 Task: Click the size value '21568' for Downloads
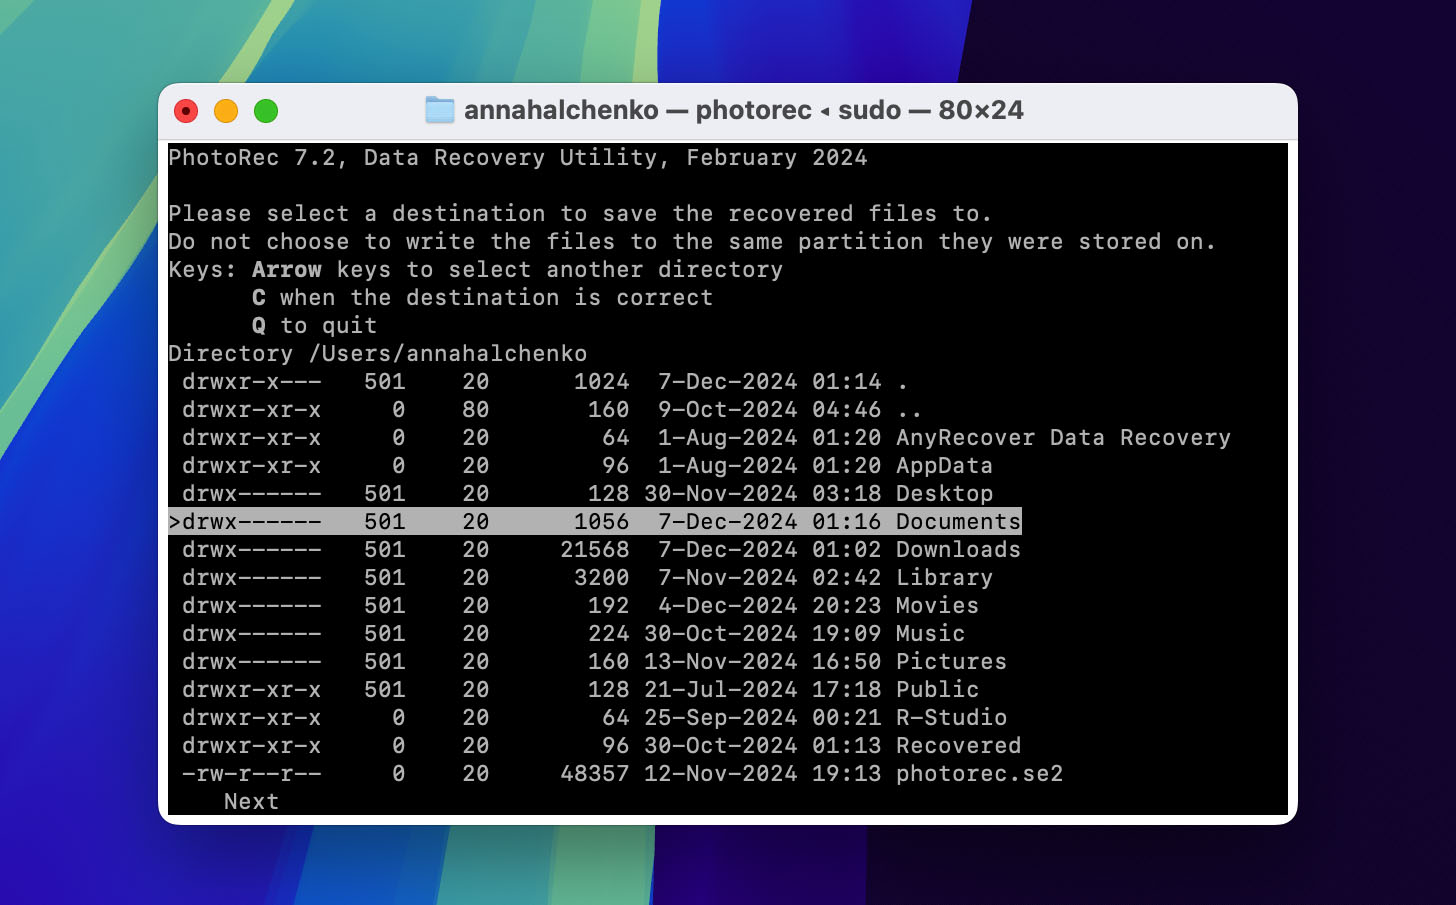click(595, 550)
